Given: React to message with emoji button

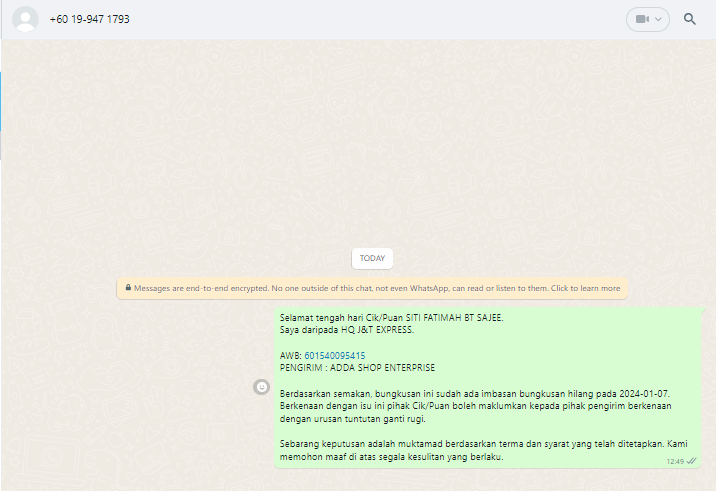Looking at the screenshot, I should pos(262,387).
